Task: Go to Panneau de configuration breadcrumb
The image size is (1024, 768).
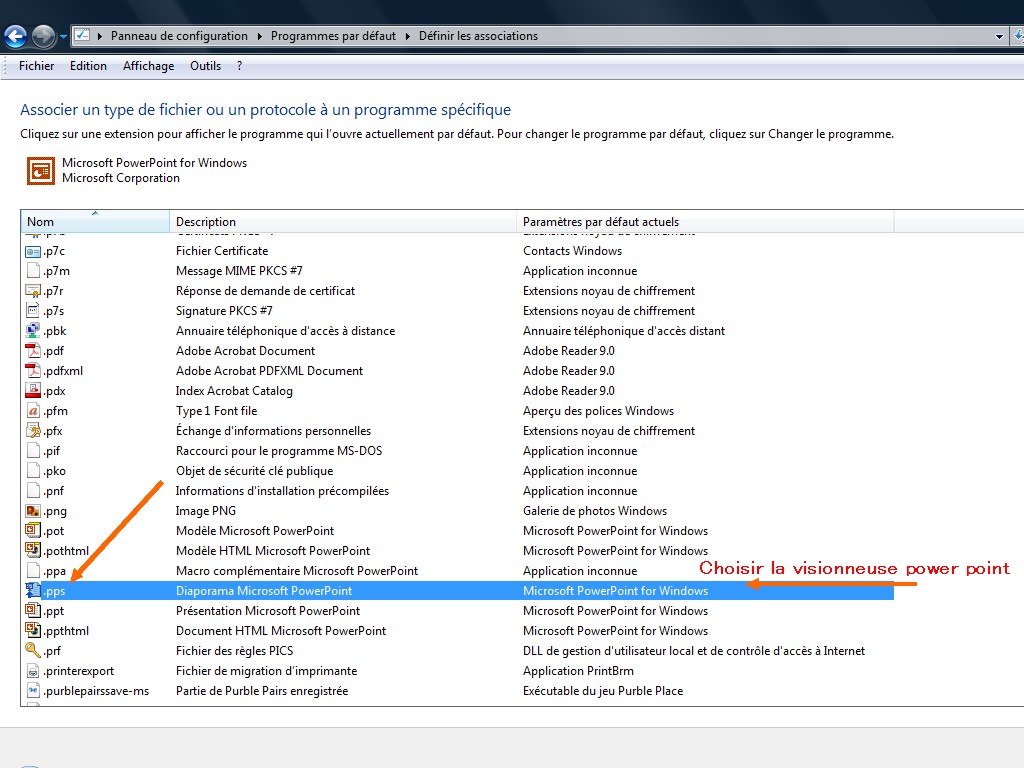Action: point(179,36)
